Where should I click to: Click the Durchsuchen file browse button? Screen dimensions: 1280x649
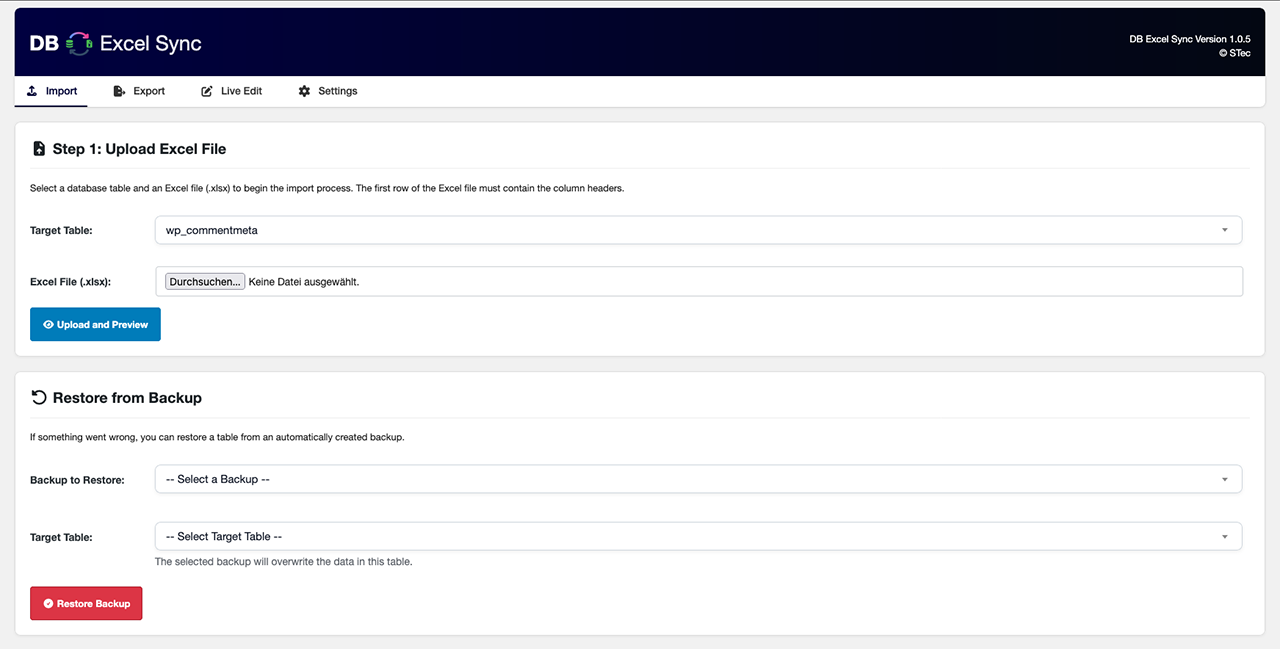click(205, 282)
